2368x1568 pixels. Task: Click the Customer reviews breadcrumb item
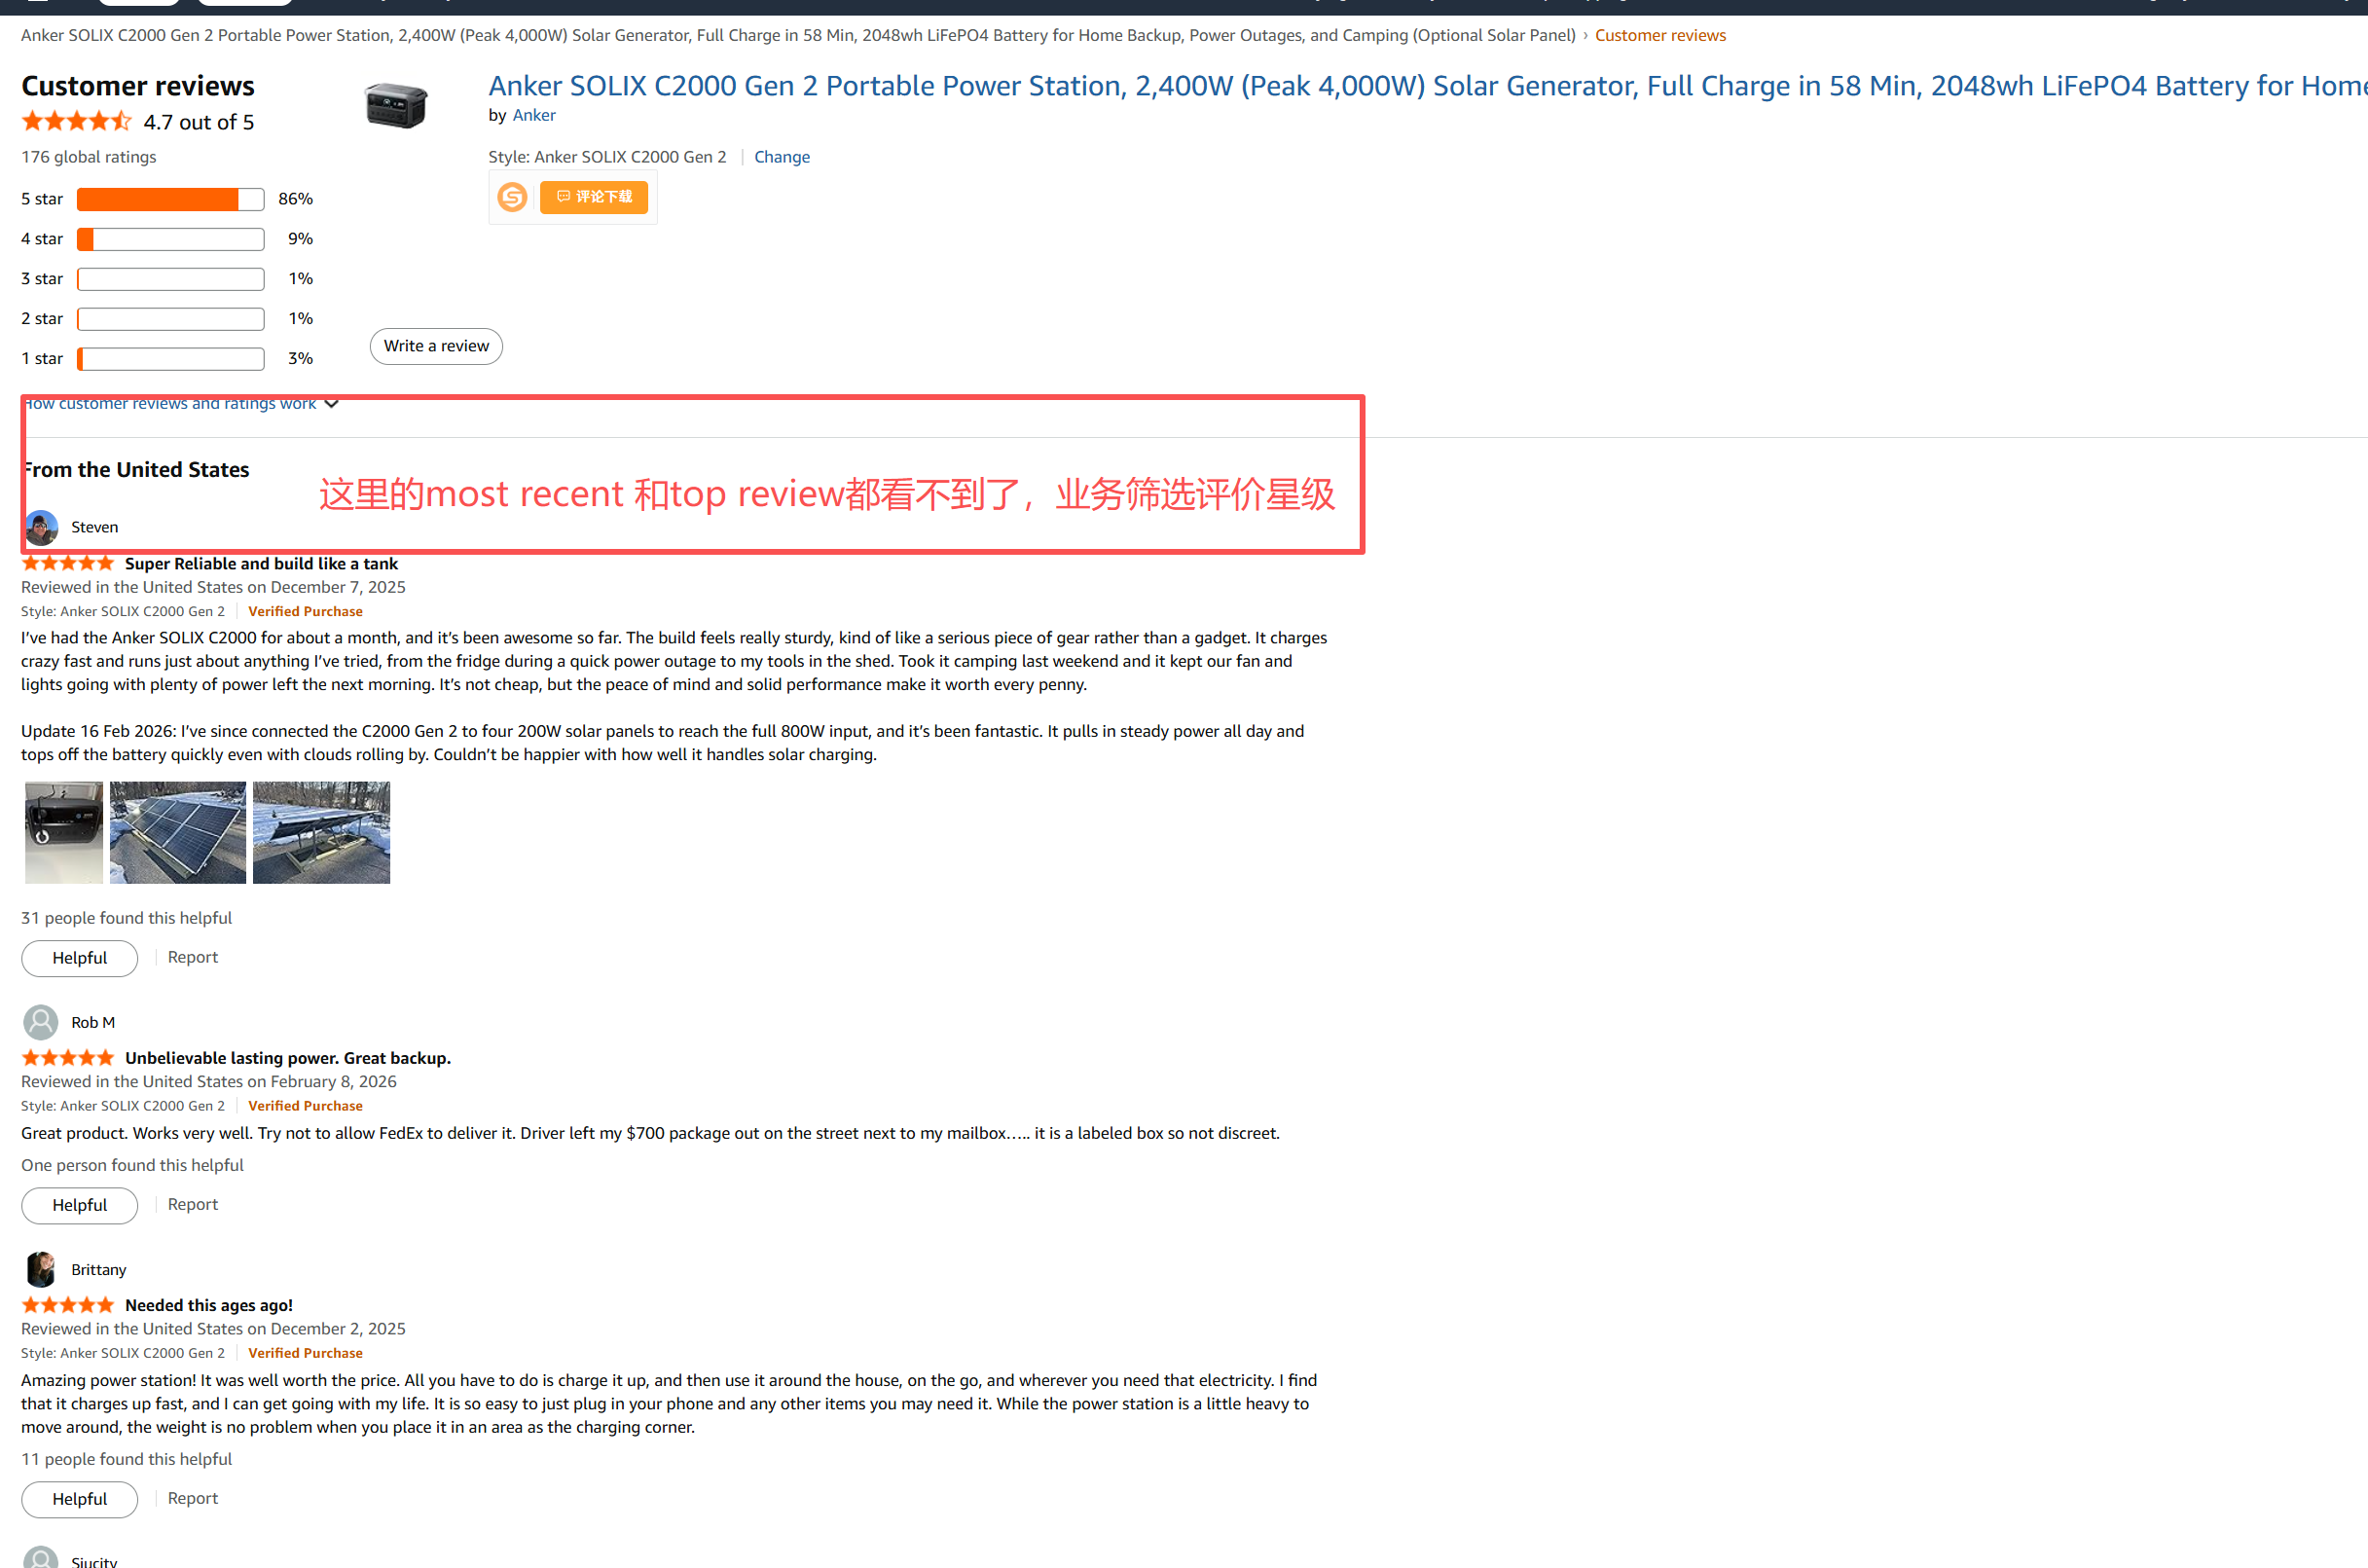coord(1660,35)
